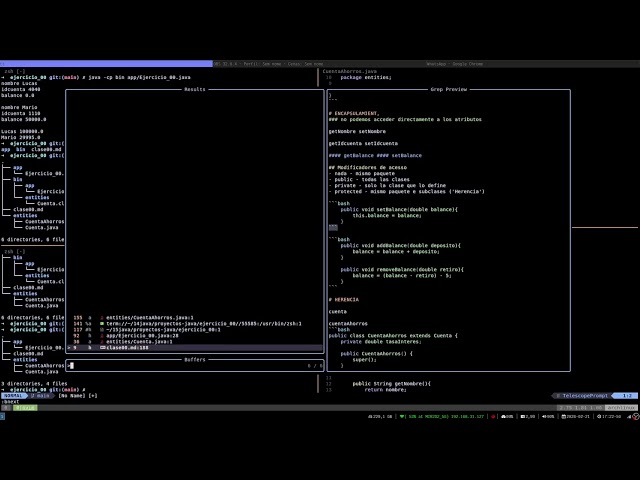Select entities/CuentaAhorros.java buffer in Results list
Viewport: 640px width, 480px height.
(x=138, y=317)
